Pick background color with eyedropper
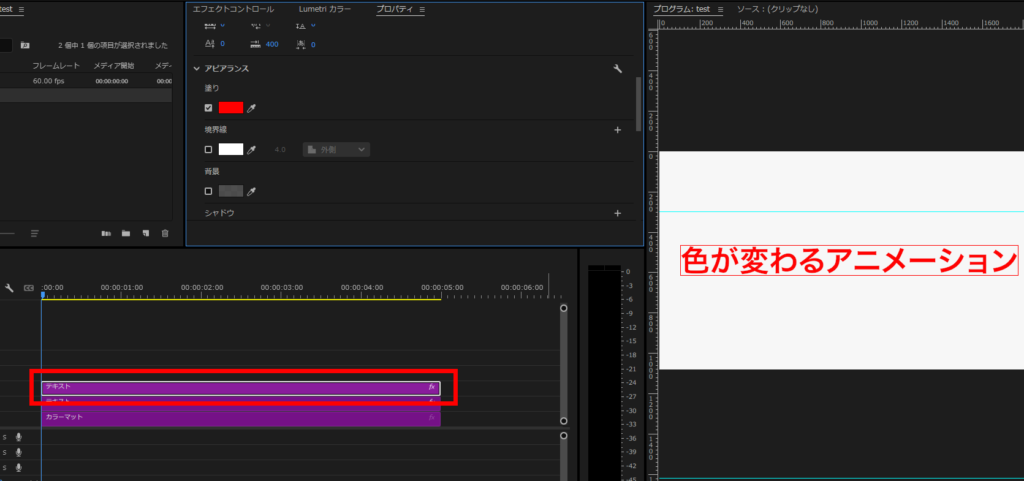Viewport: 1024px width, 481px height. (x=252, y=191)
